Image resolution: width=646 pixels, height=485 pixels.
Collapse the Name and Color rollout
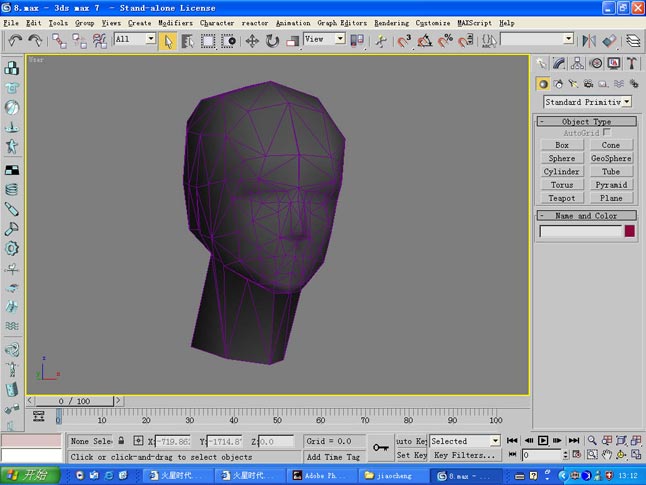click(586, 216)
